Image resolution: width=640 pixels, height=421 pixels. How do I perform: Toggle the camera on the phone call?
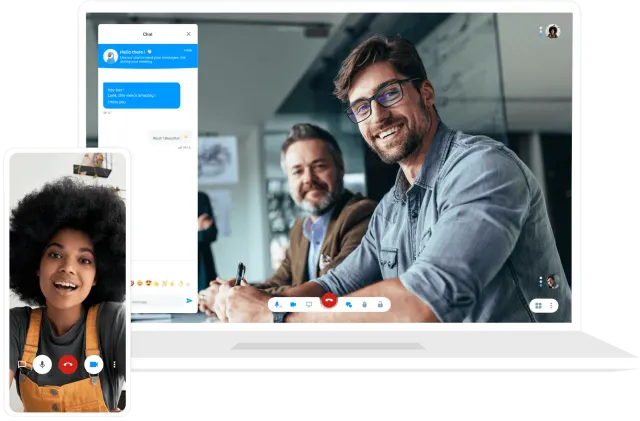[93, 364]
